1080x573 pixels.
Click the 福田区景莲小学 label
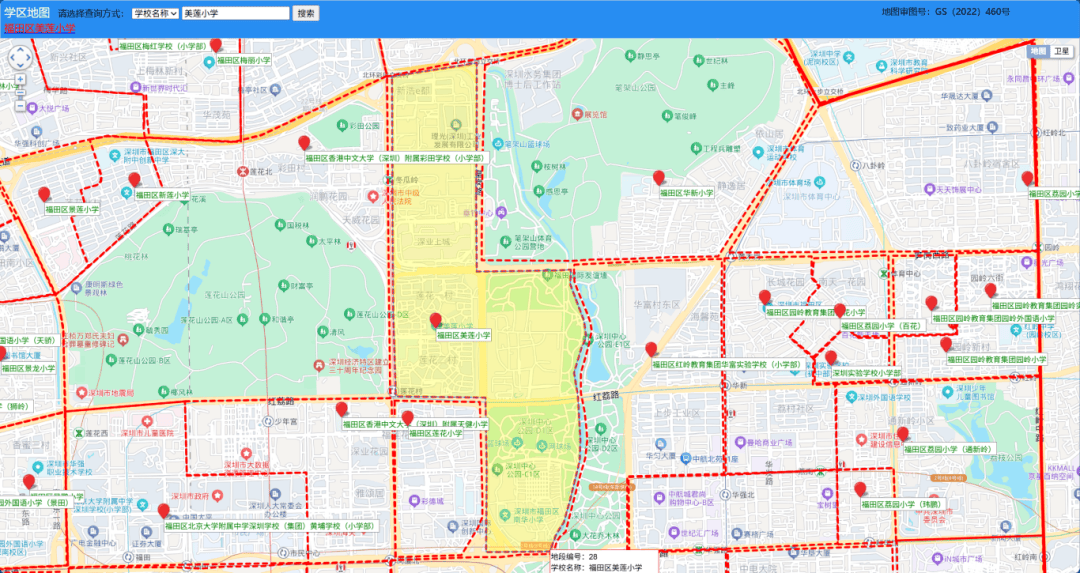72,209
